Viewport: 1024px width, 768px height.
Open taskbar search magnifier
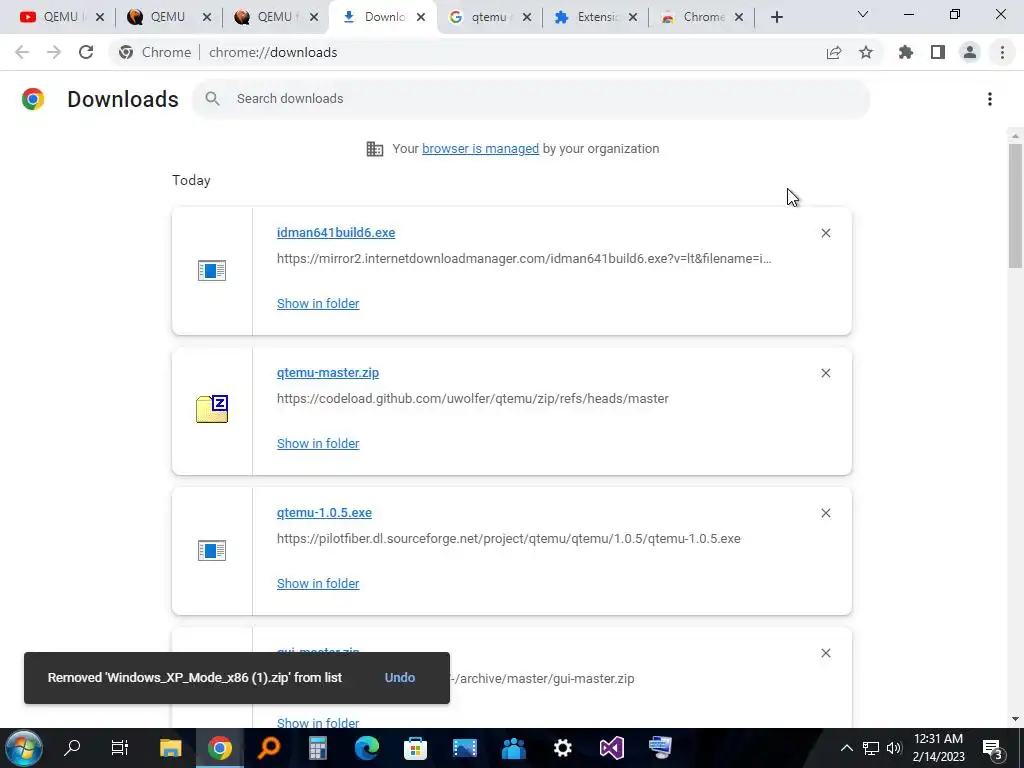click(x=72, y=748)
